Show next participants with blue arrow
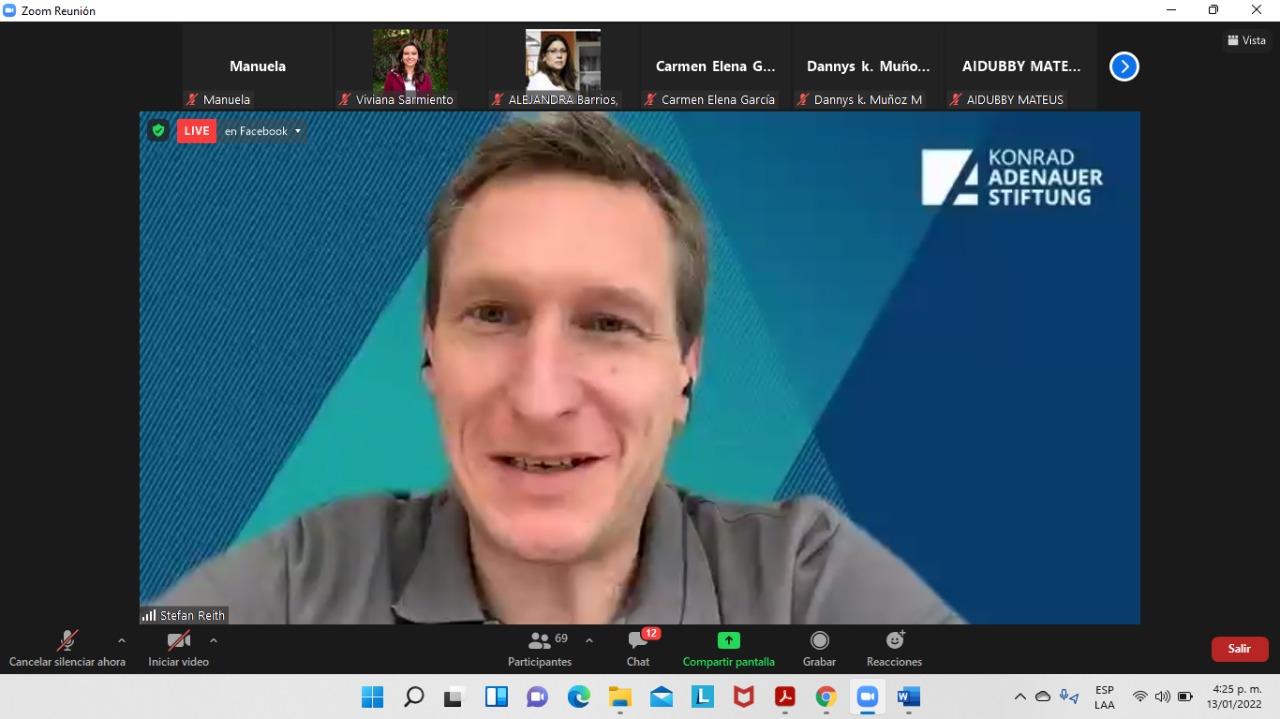 pyautogui.click(x=1124, y=67)
